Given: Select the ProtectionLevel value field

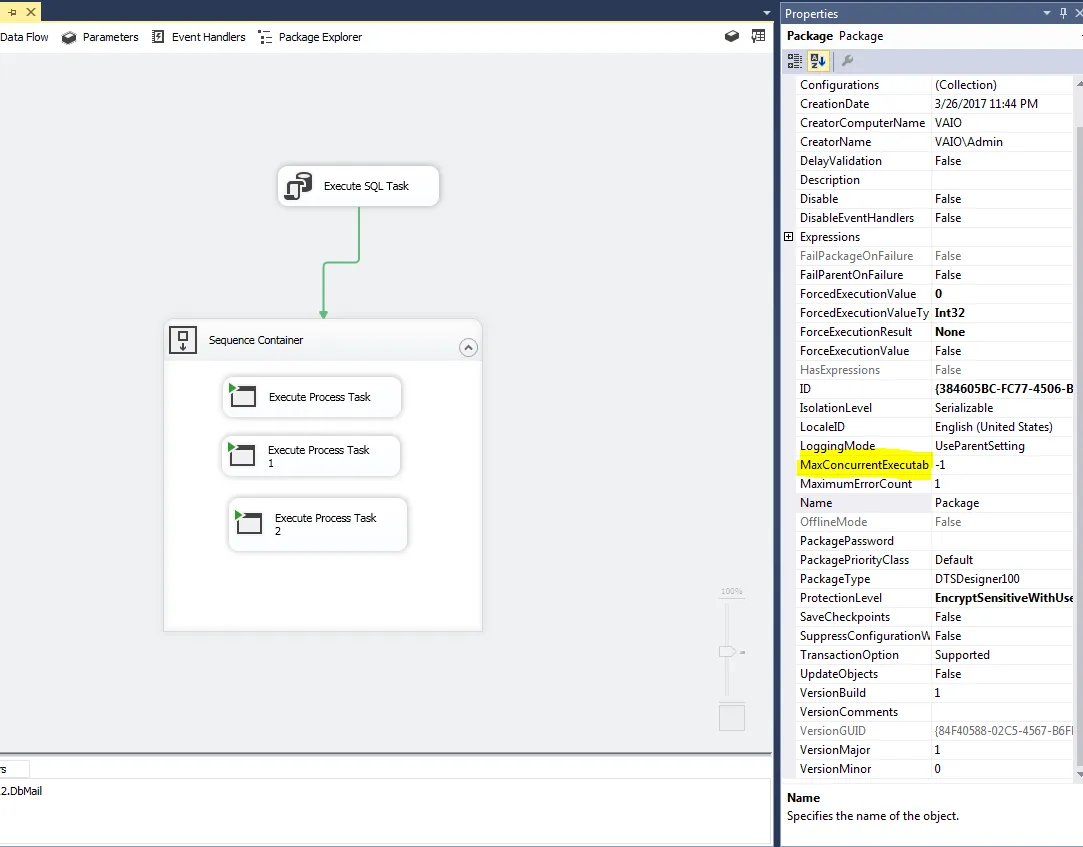Looking at the screenshot, I should (x=1002, y=598).
